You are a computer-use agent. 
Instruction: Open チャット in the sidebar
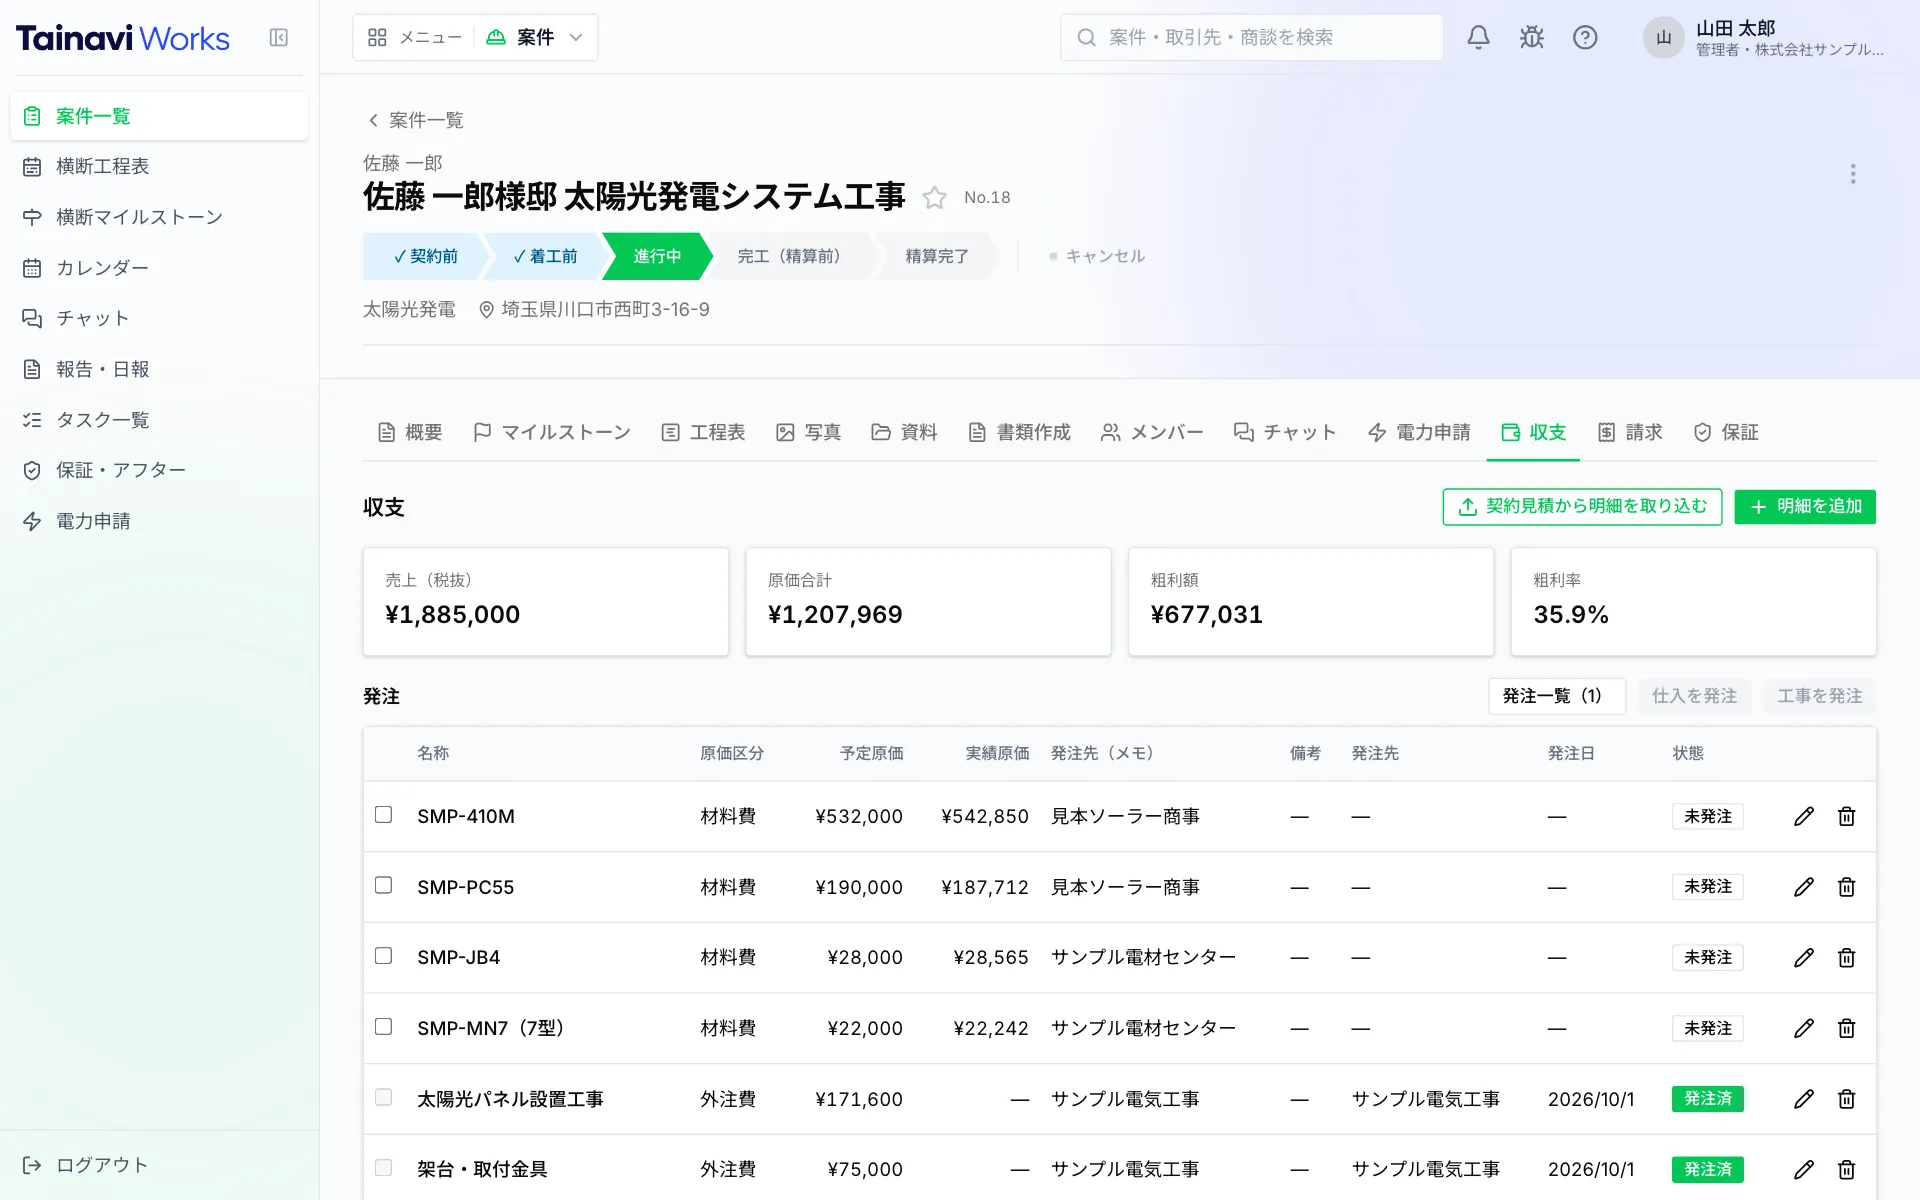(159, 318)
